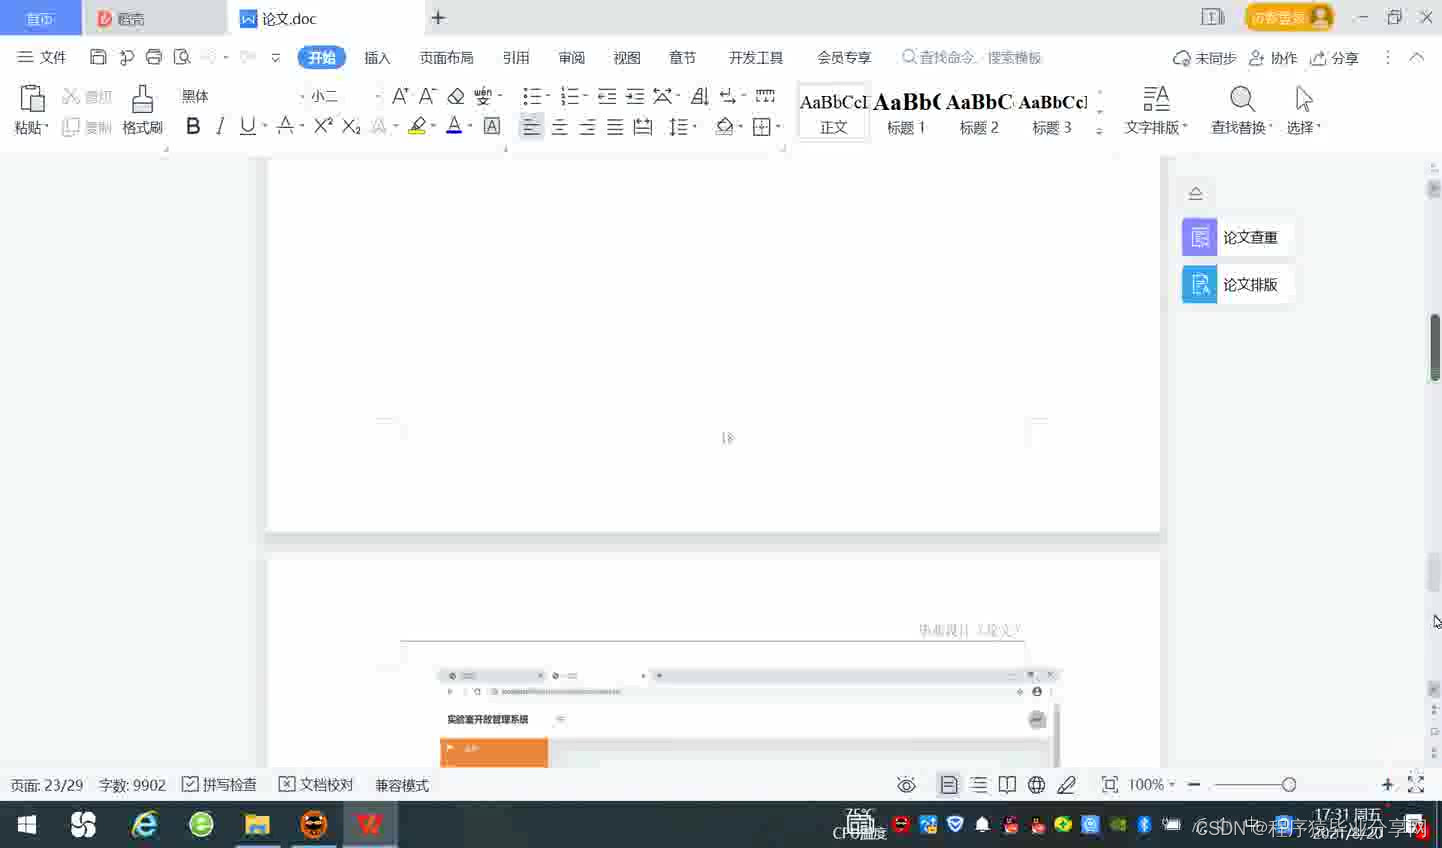This screenshot has height=848, width=1442.
Task: Toggle Underline formatting
Action: click(247, 126)
